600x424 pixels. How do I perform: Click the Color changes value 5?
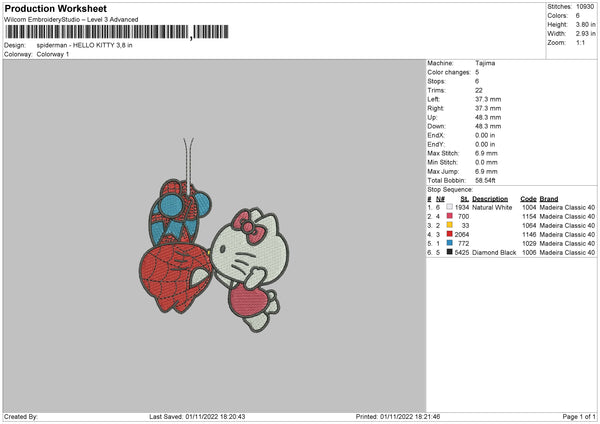pos(477,72)
